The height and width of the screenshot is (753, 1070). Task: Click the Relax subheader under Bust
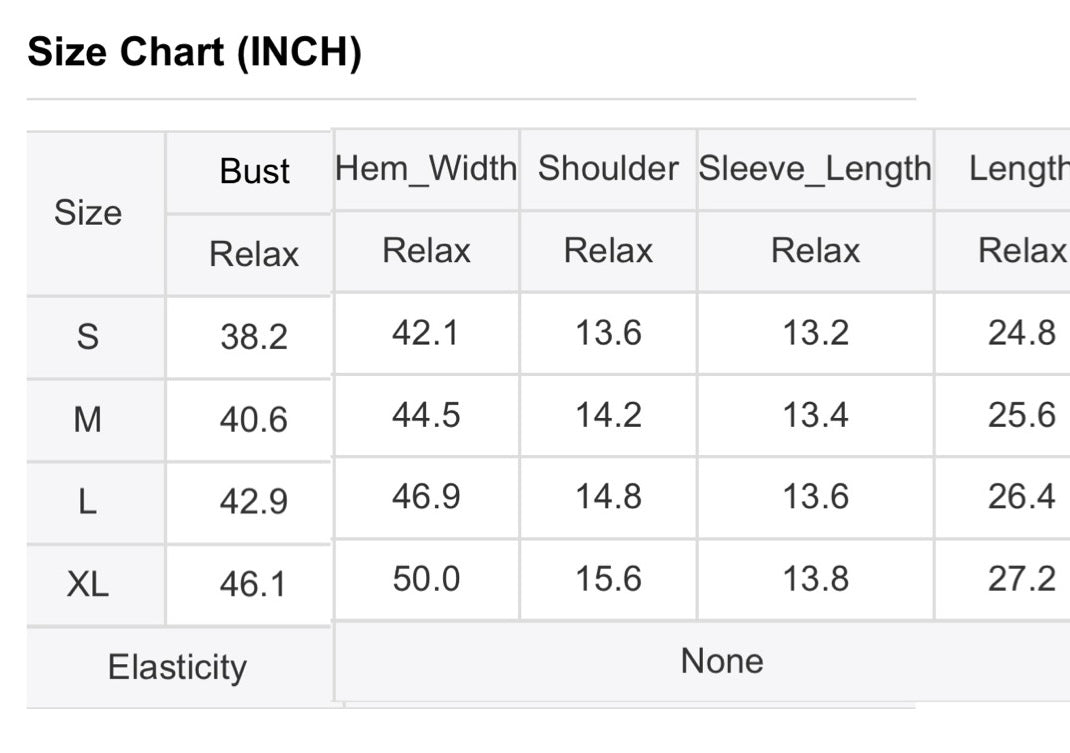click(254, 254)
